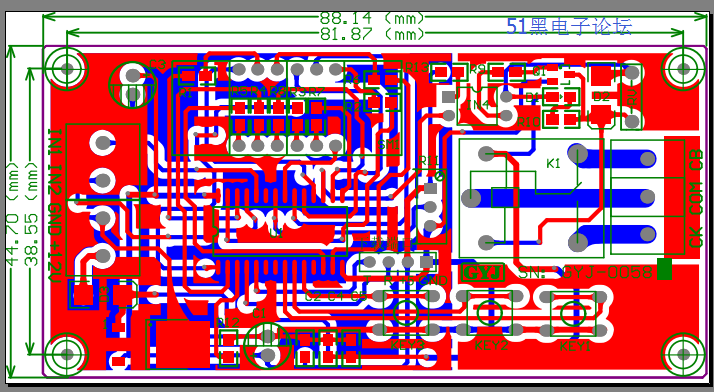Select the +12V terminal pad

tap(103, 256)
